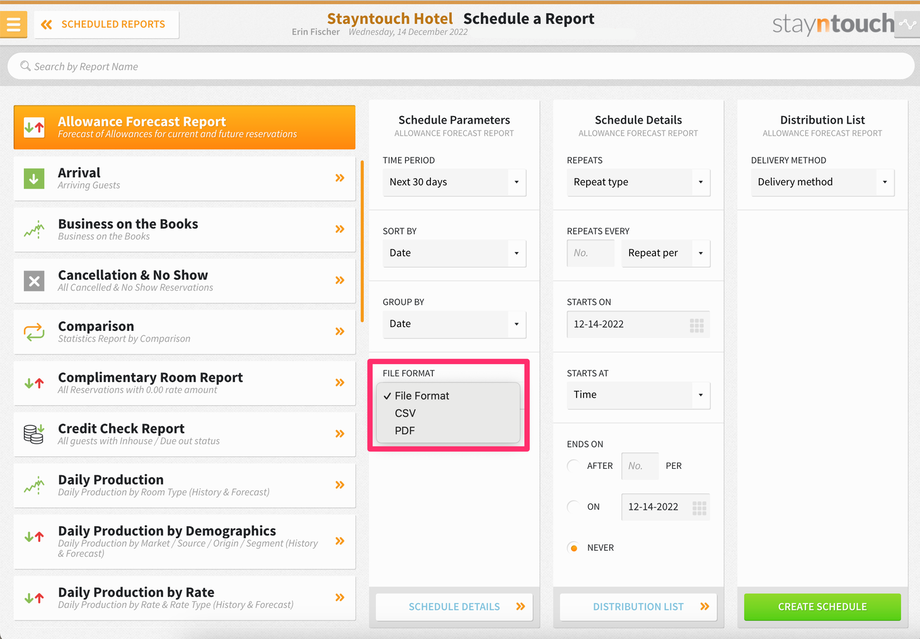Image resolution: width=920 pixels, height=639 pixels.
Task: Select the Ends On AFTER radio button
Action: click(x=573, y=466)
